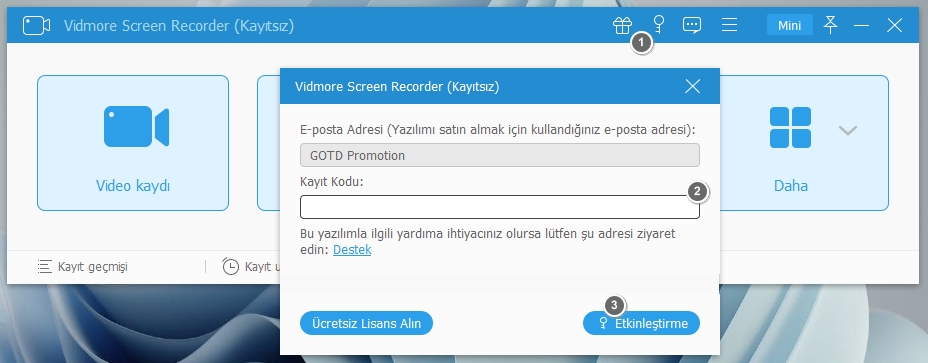Pin the recorder window on top
Image resolution: width=928 pixels, height=363 pixels.
click(831, 25)
